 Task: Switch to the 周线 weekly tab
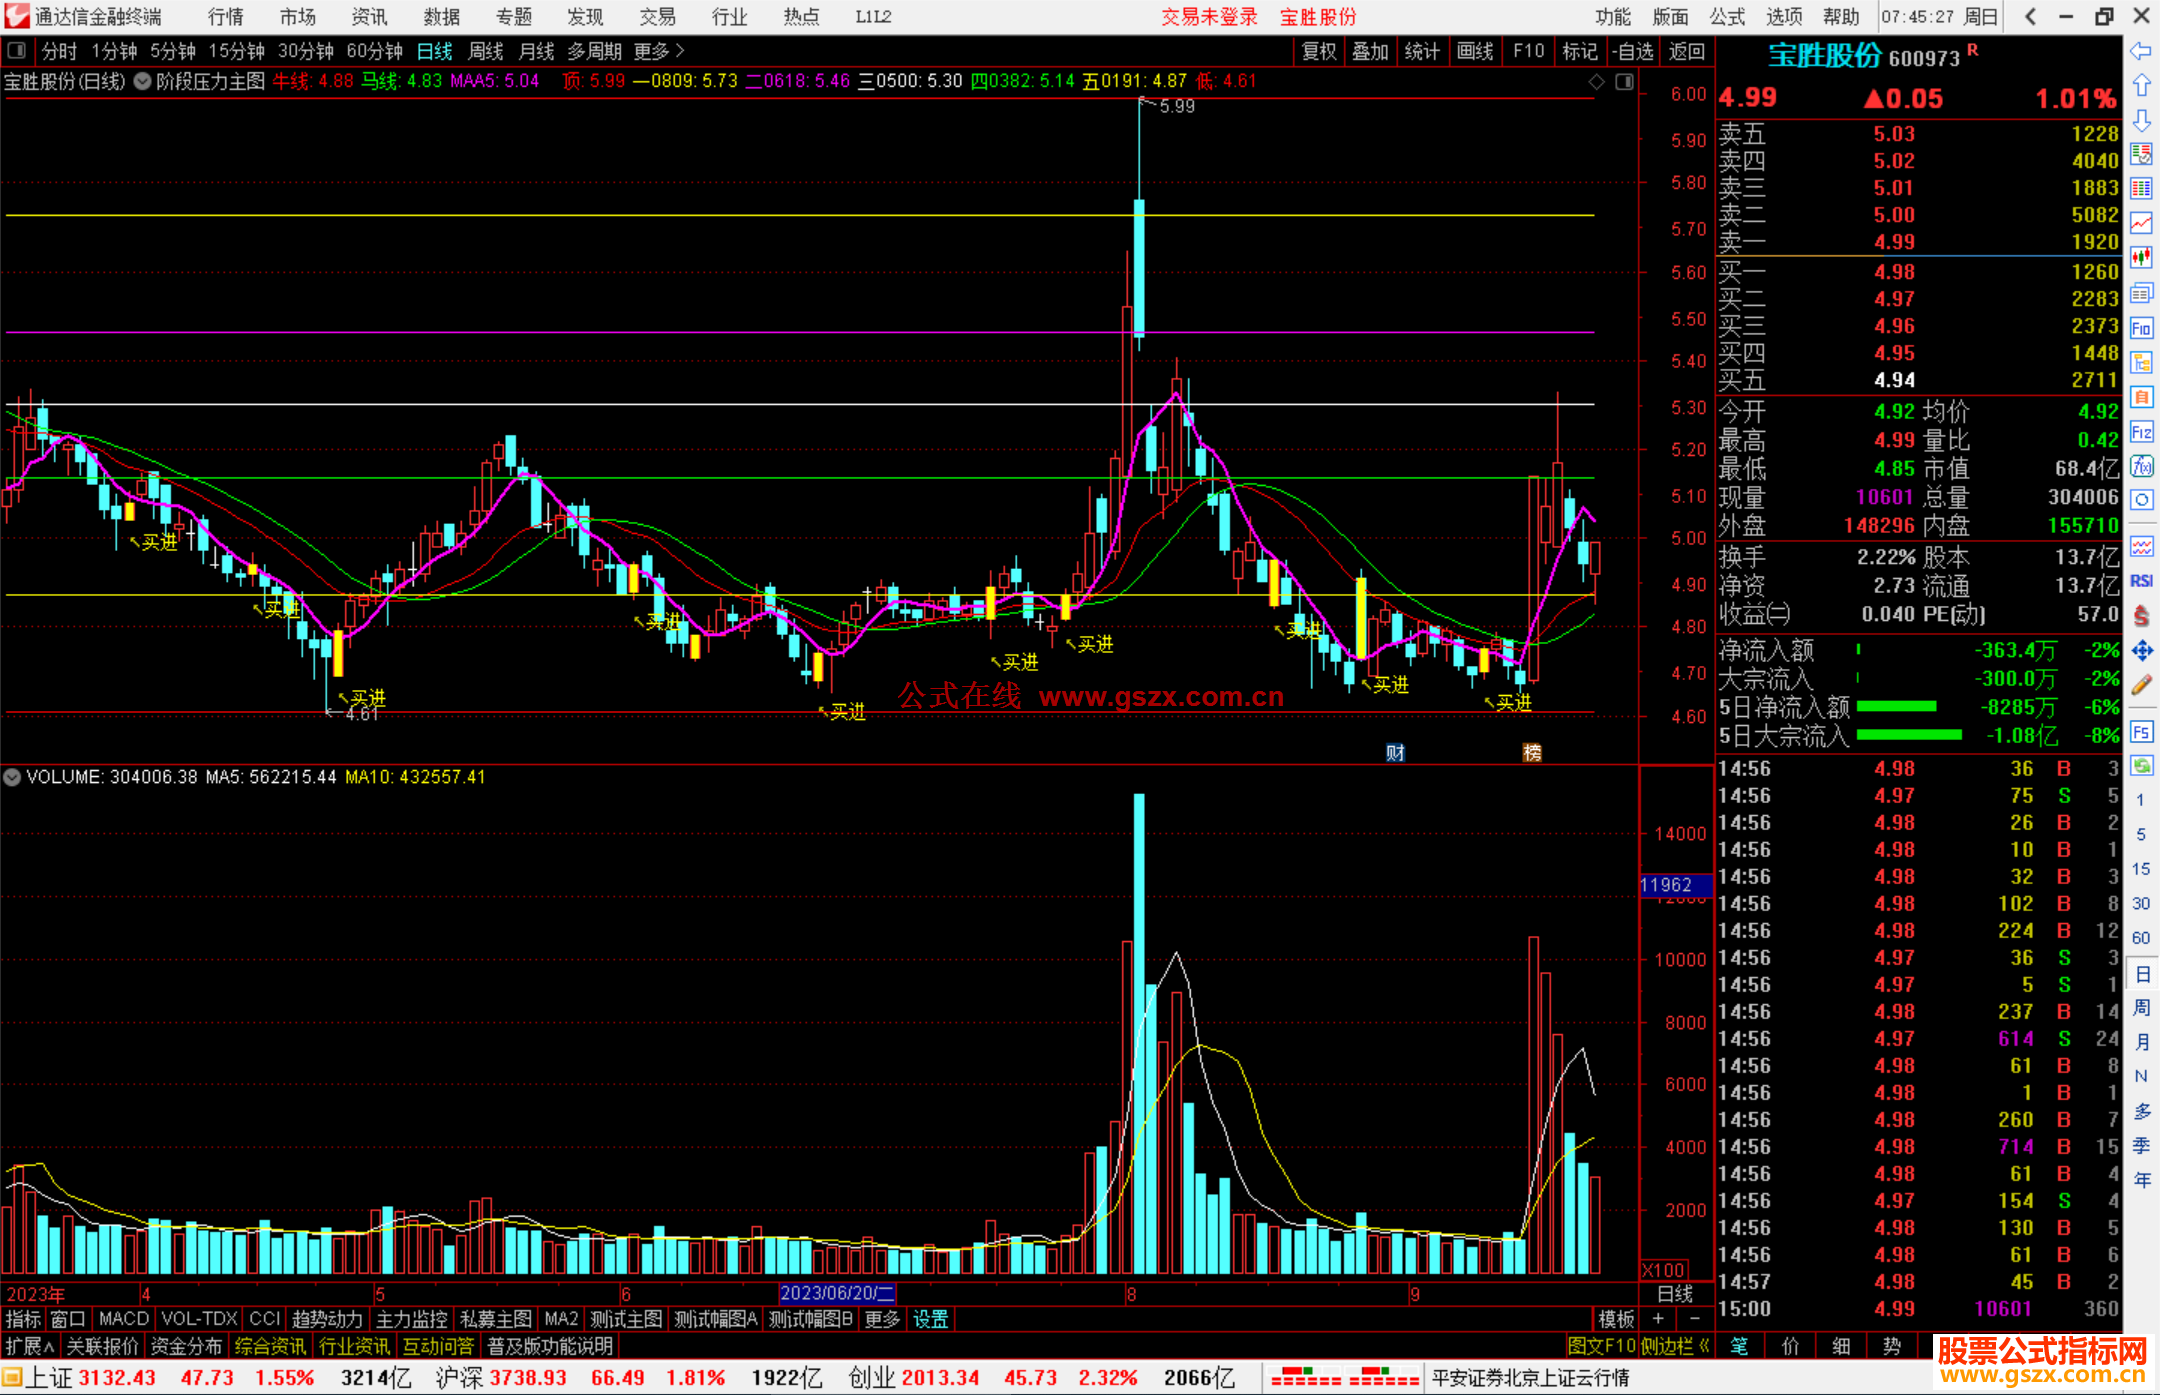(486, 51)
